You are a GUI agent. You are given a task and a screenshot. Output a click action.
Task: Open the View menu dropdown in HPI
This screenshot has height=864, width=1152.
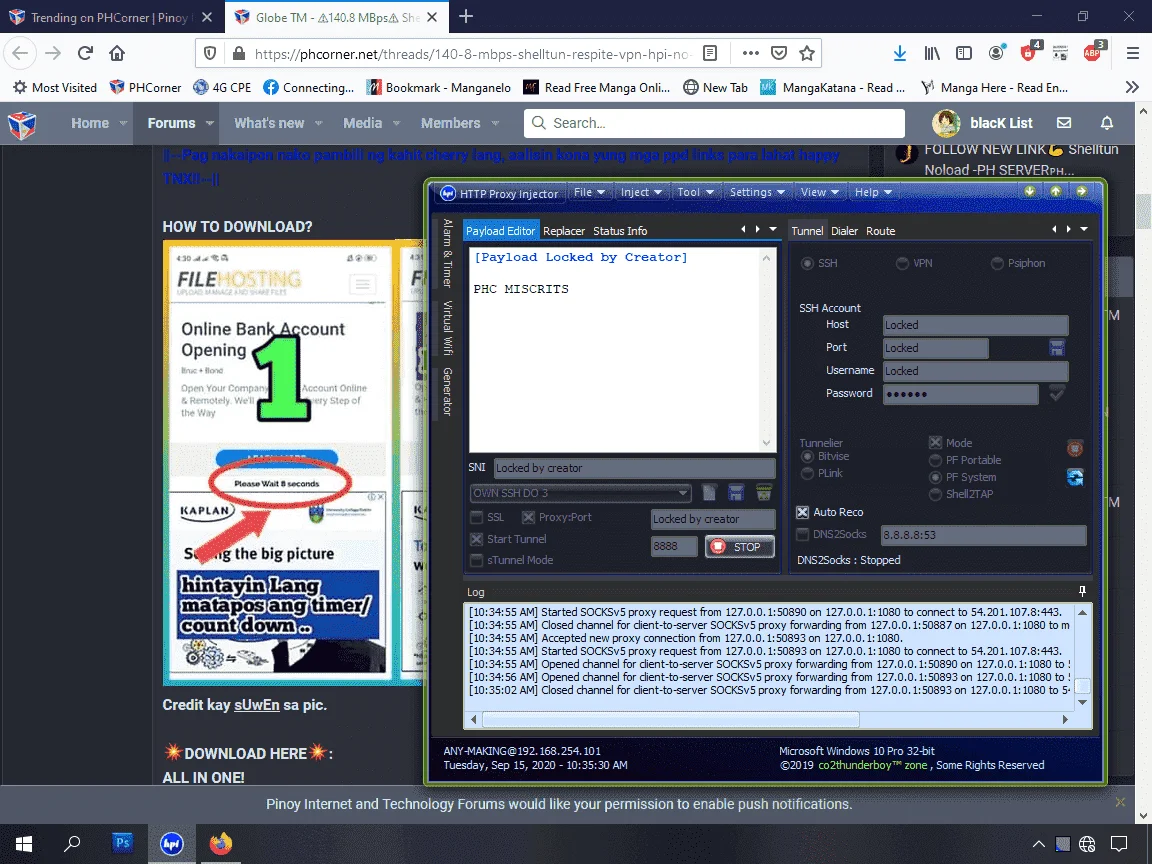(x=819, y=192)
